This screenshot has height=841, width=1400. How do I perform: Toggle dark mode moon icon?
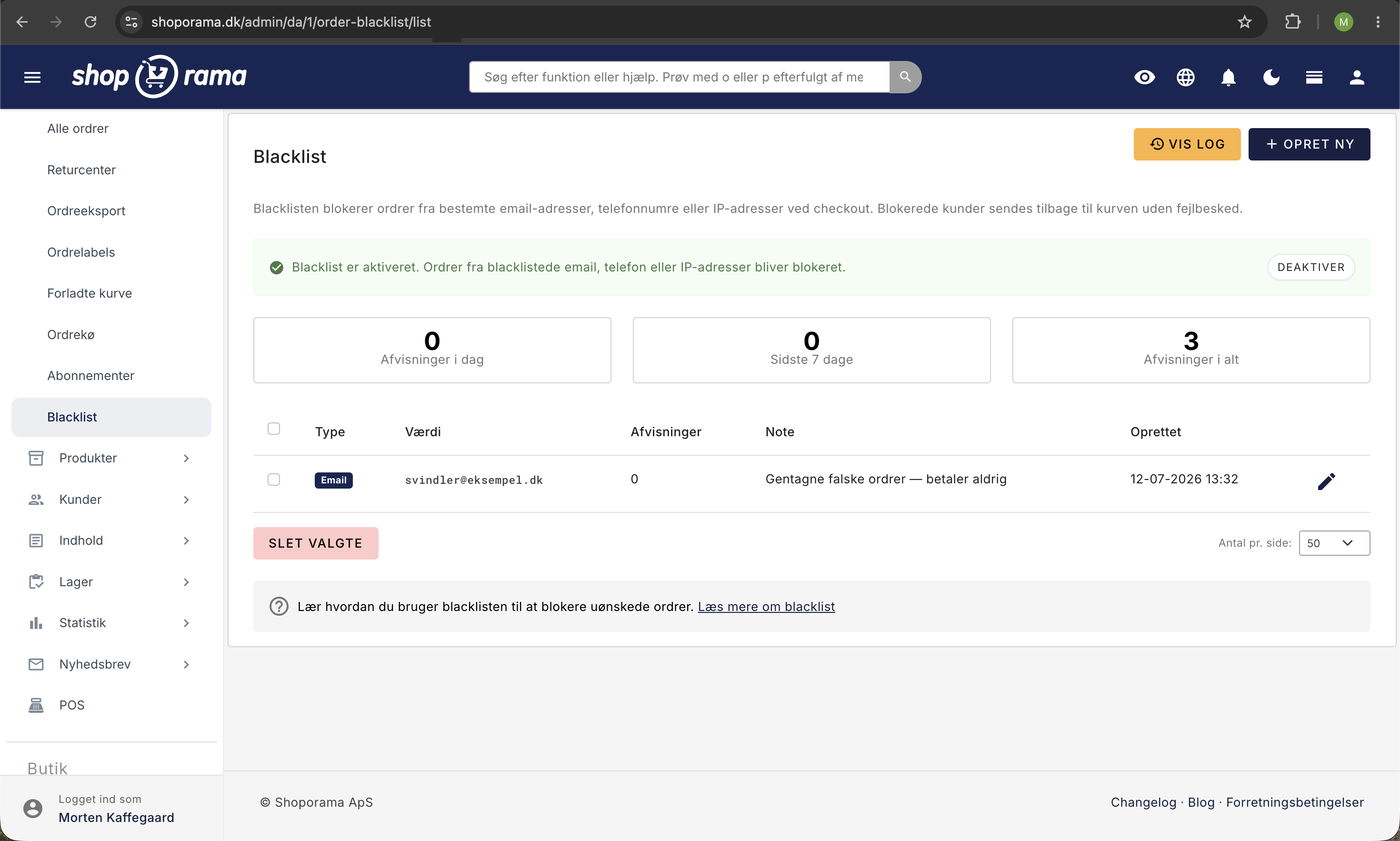[x=1272, y=77]
